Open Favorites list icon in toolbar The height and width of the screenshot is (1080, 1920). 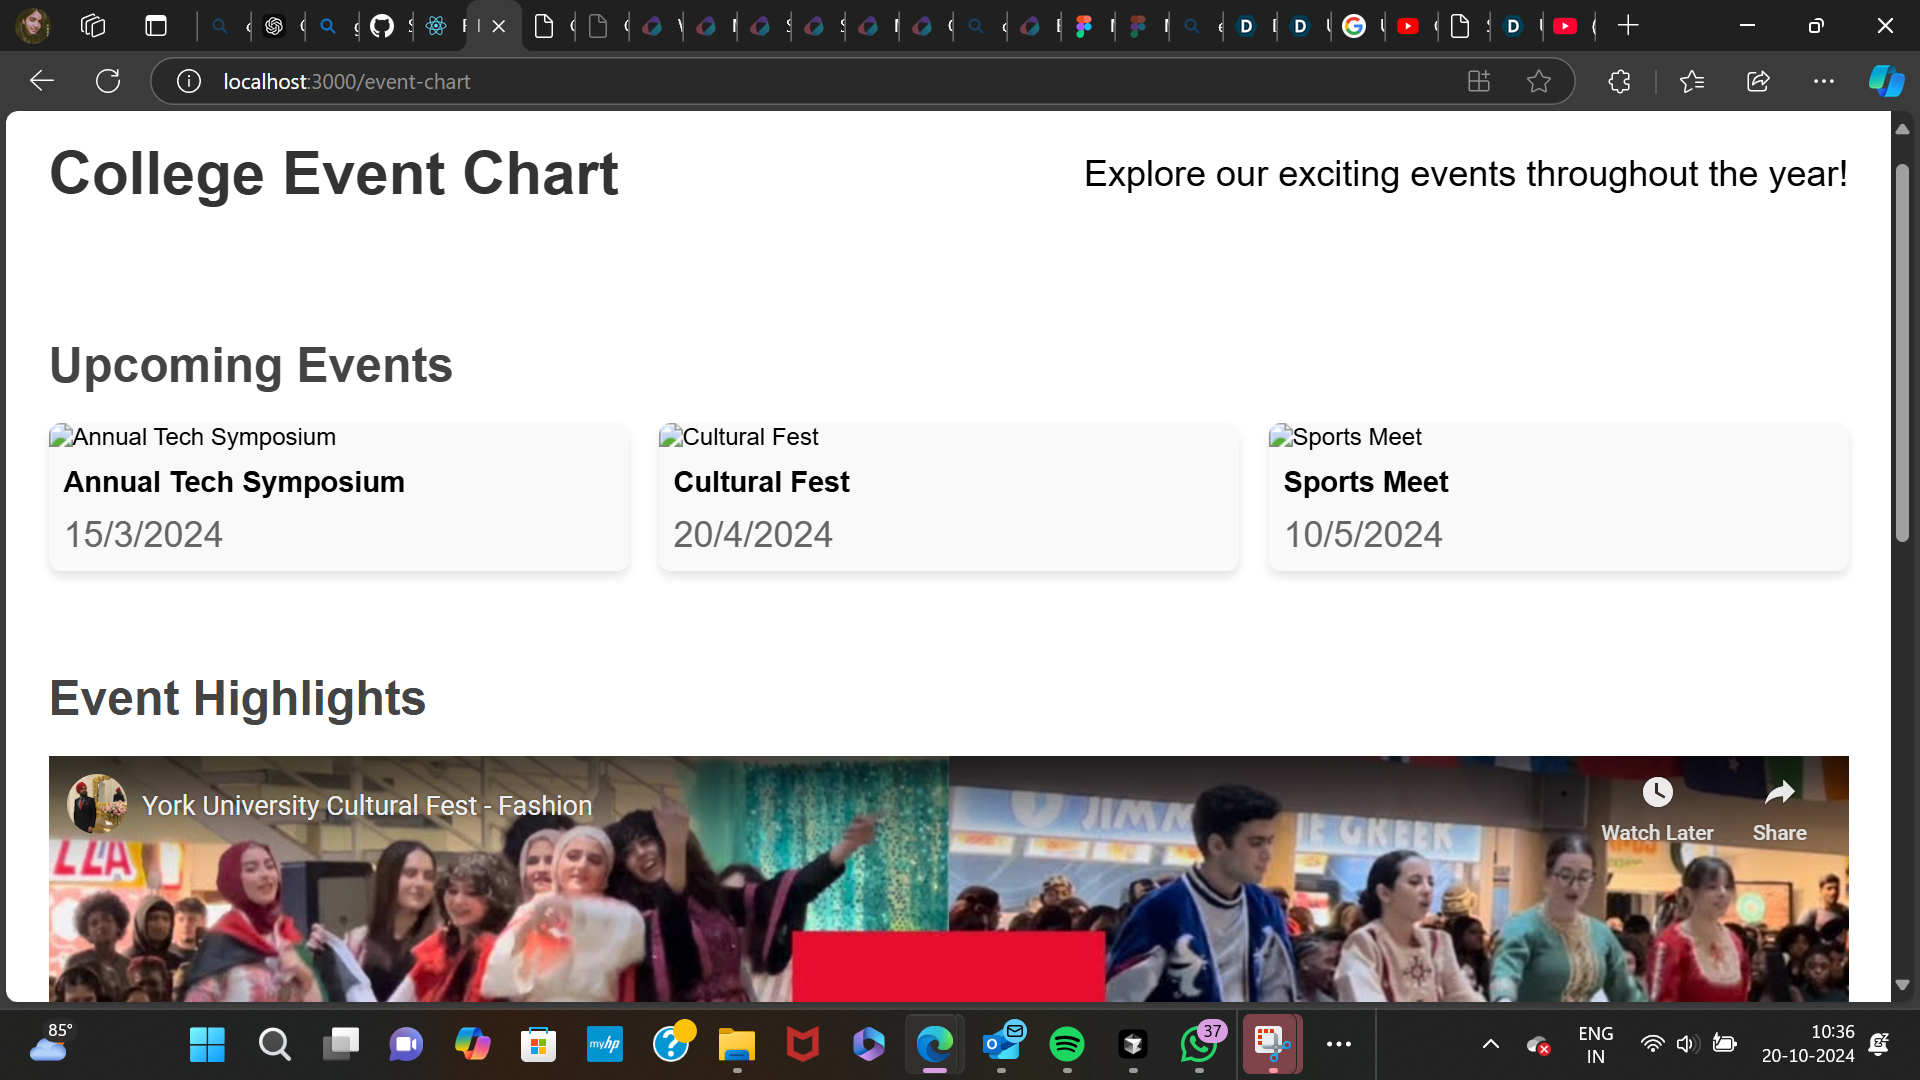(1692, 81)
